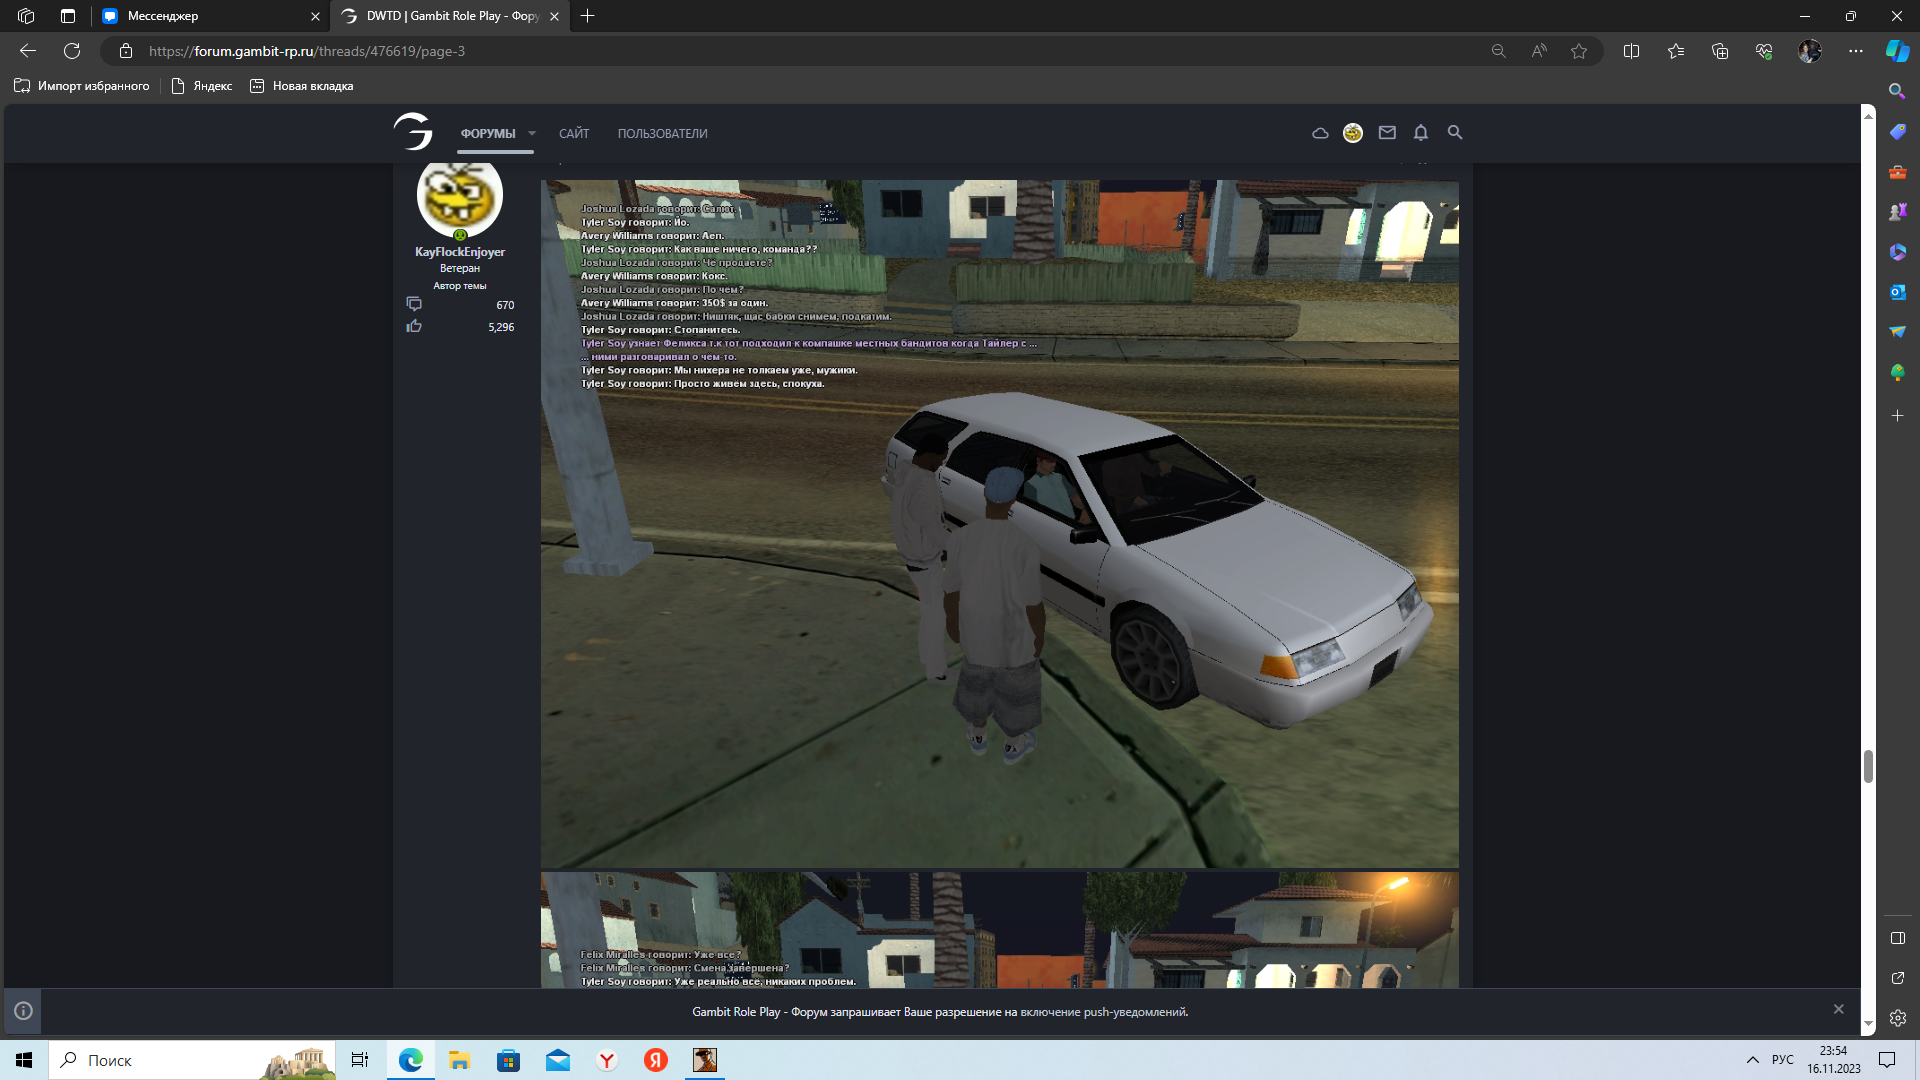Screen dimensions: 1920x1080
Task: Expand Форумы dropdown arrow
Action: click(532, 134)
